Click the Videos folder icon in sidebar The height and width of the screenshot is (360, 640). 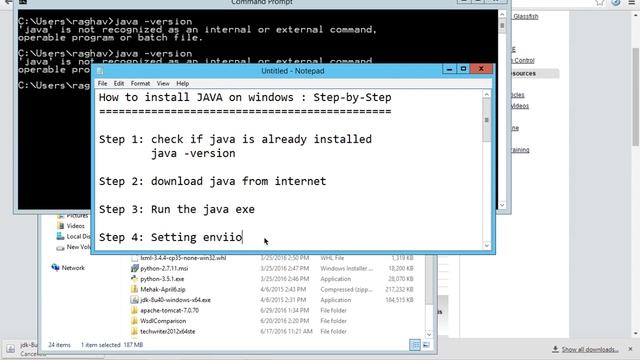61,226
